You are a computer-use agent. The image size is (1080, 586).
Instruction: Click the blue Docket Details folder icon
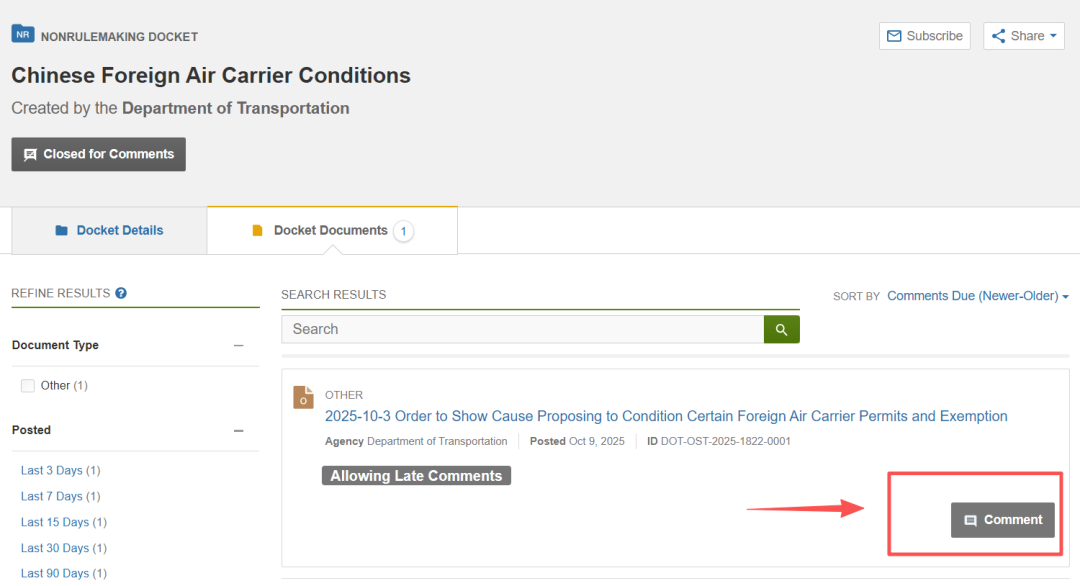[x=62, y=231]
